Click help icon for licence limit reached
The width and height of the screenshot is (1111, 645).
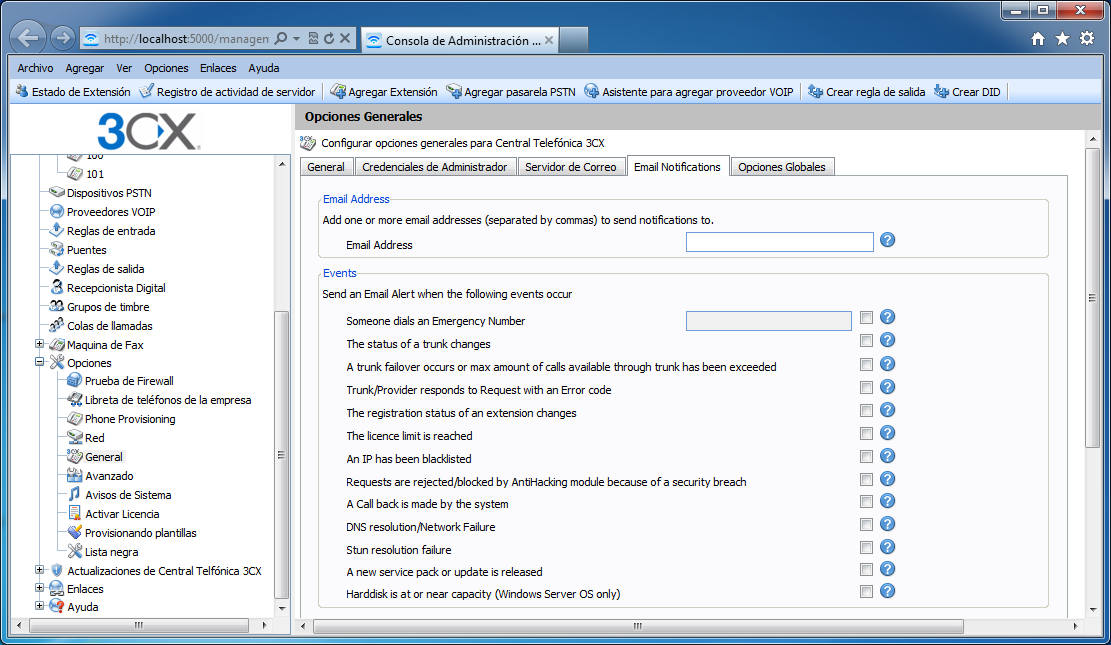point(887,433)
